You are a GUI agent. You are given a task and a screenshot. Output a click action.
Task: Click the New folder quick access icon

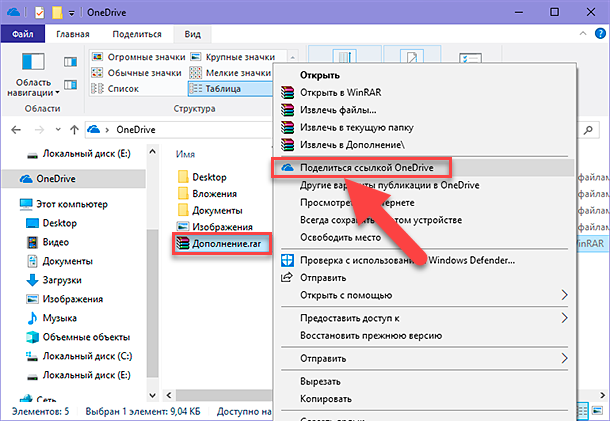pyautogui.click(x=57, y=12)
